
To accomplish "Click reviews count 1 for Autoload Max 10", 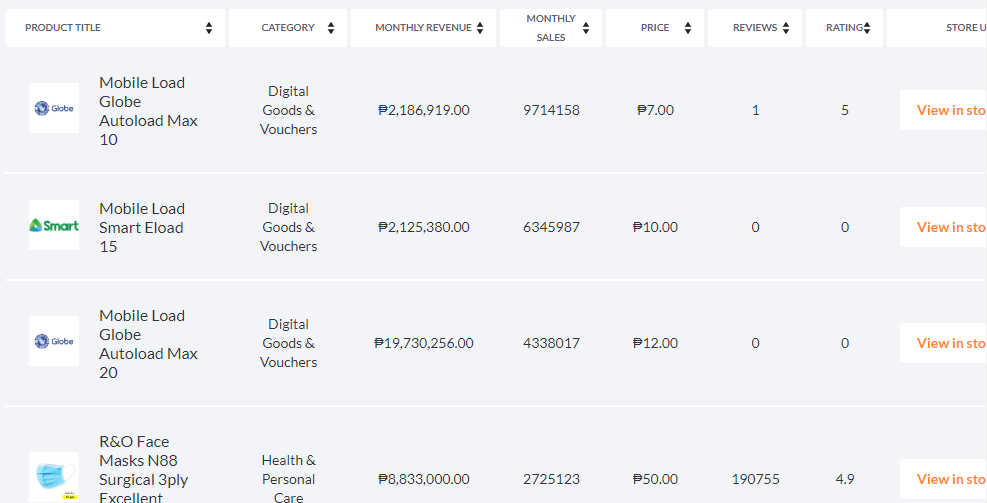I will (755, 110).
